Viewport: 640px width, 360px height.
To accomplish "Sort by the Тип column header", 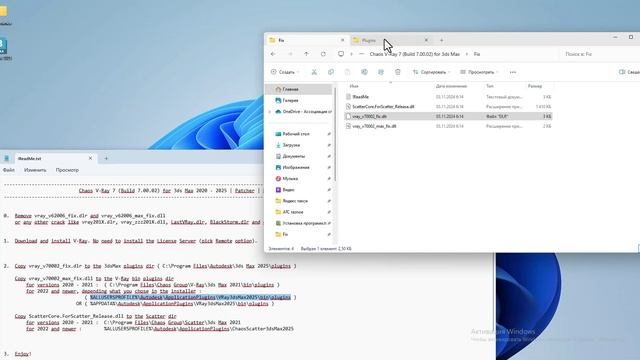I will pos(489,86).
